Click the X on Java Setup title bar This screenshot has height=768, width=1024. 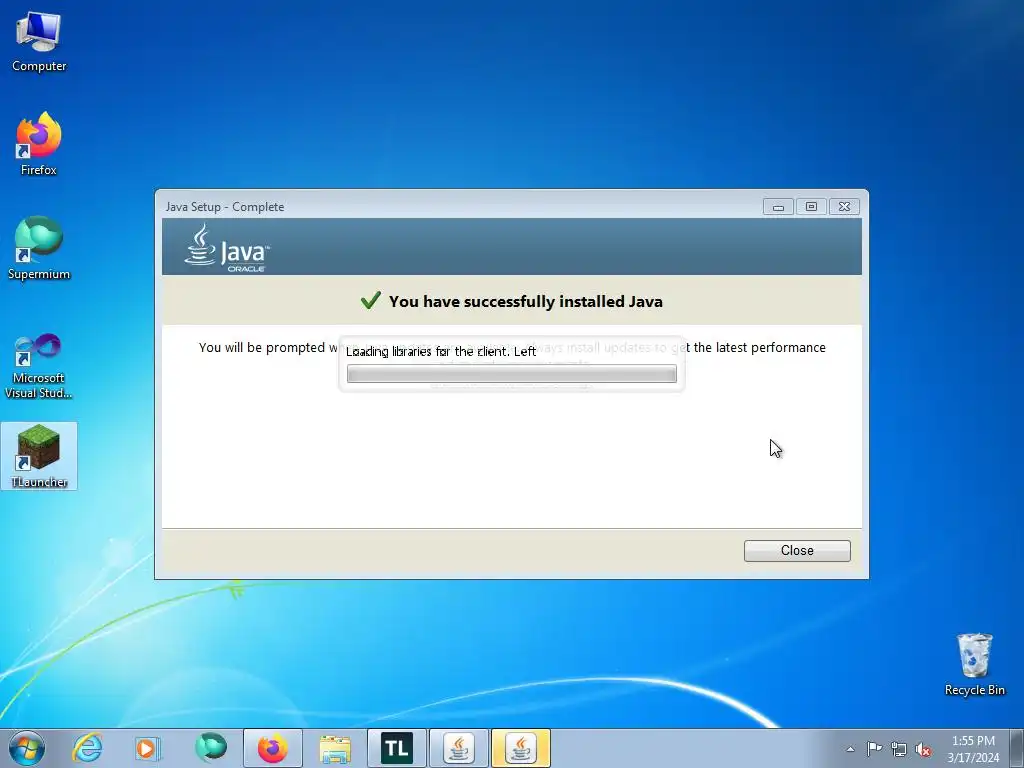[x=844, y=206]
